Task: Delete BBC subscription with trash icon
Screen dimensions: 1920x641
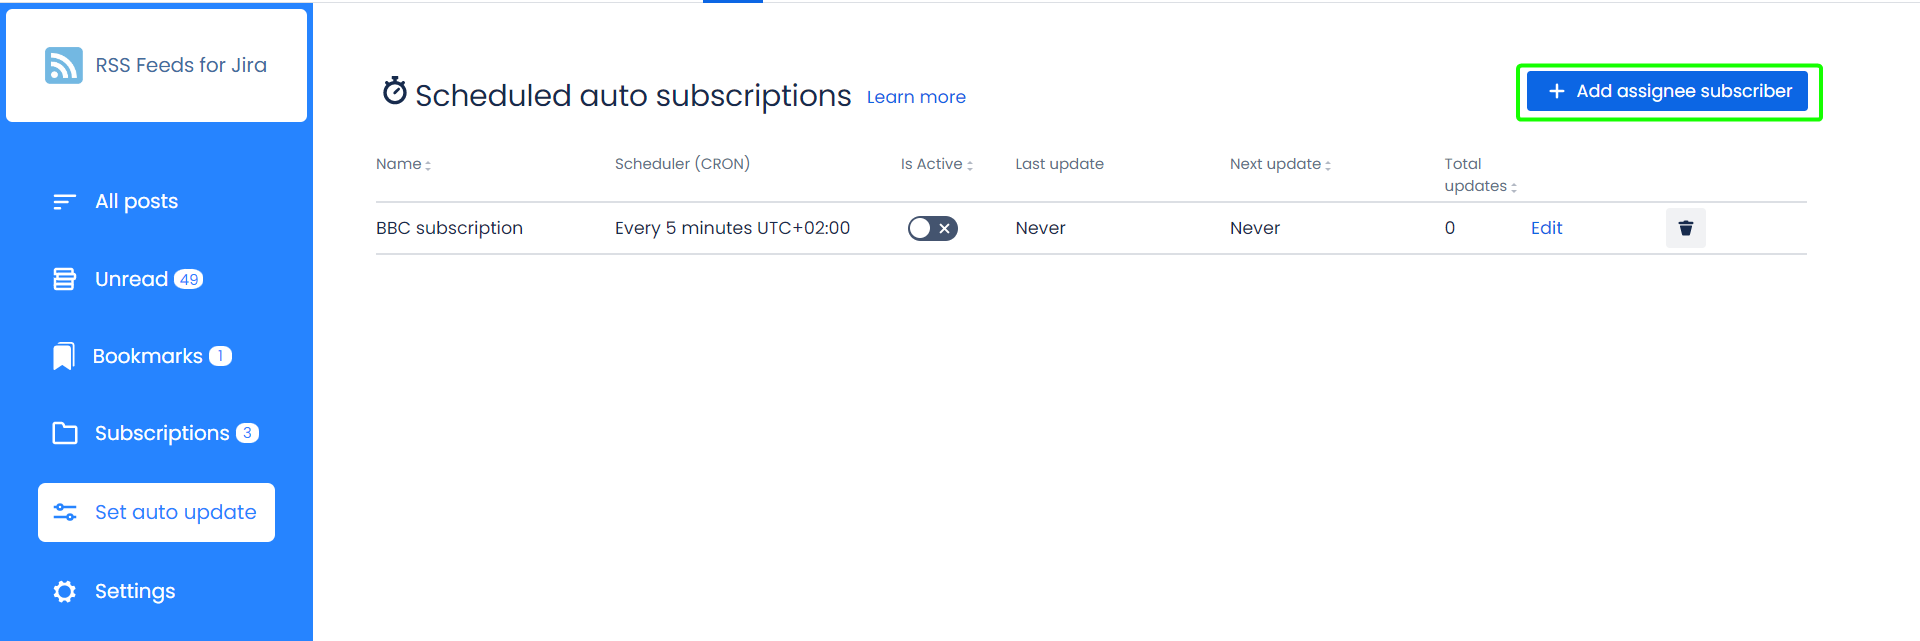Action: 1685,228
